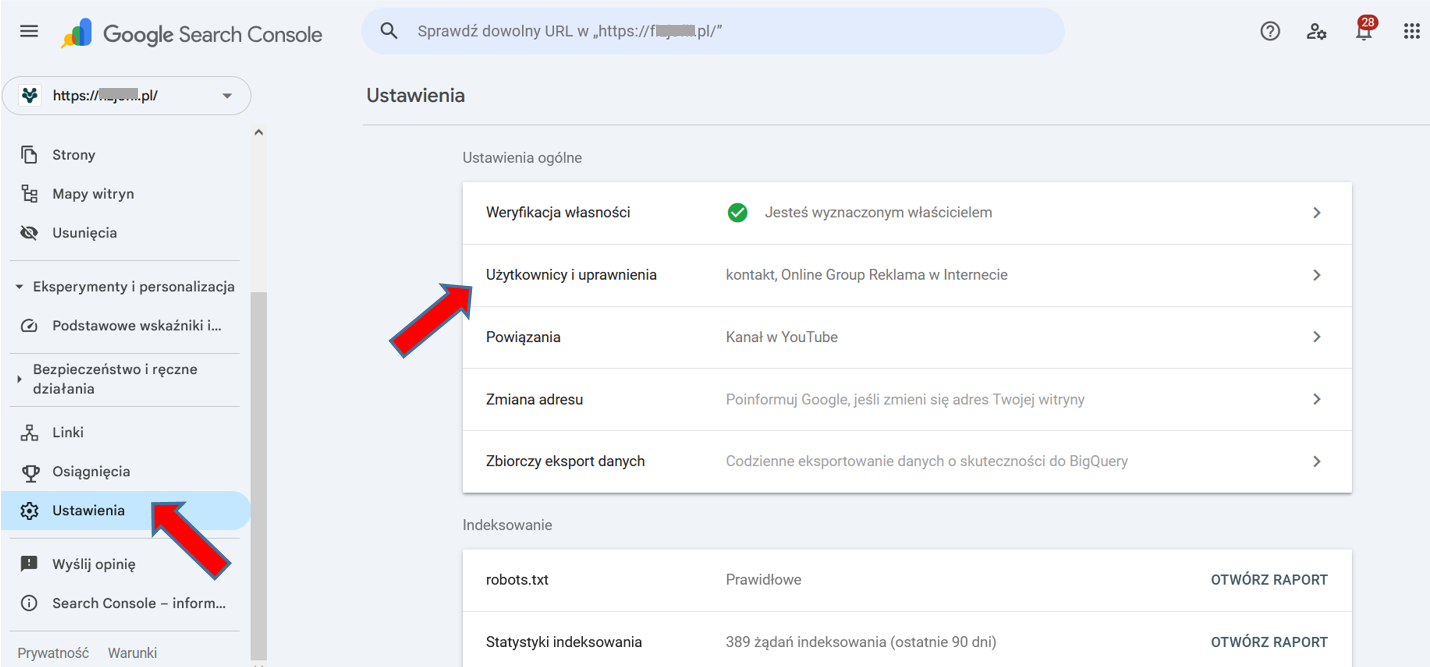Open the hamburger main menu
1430x667 pixels.
tap(29, 31)
